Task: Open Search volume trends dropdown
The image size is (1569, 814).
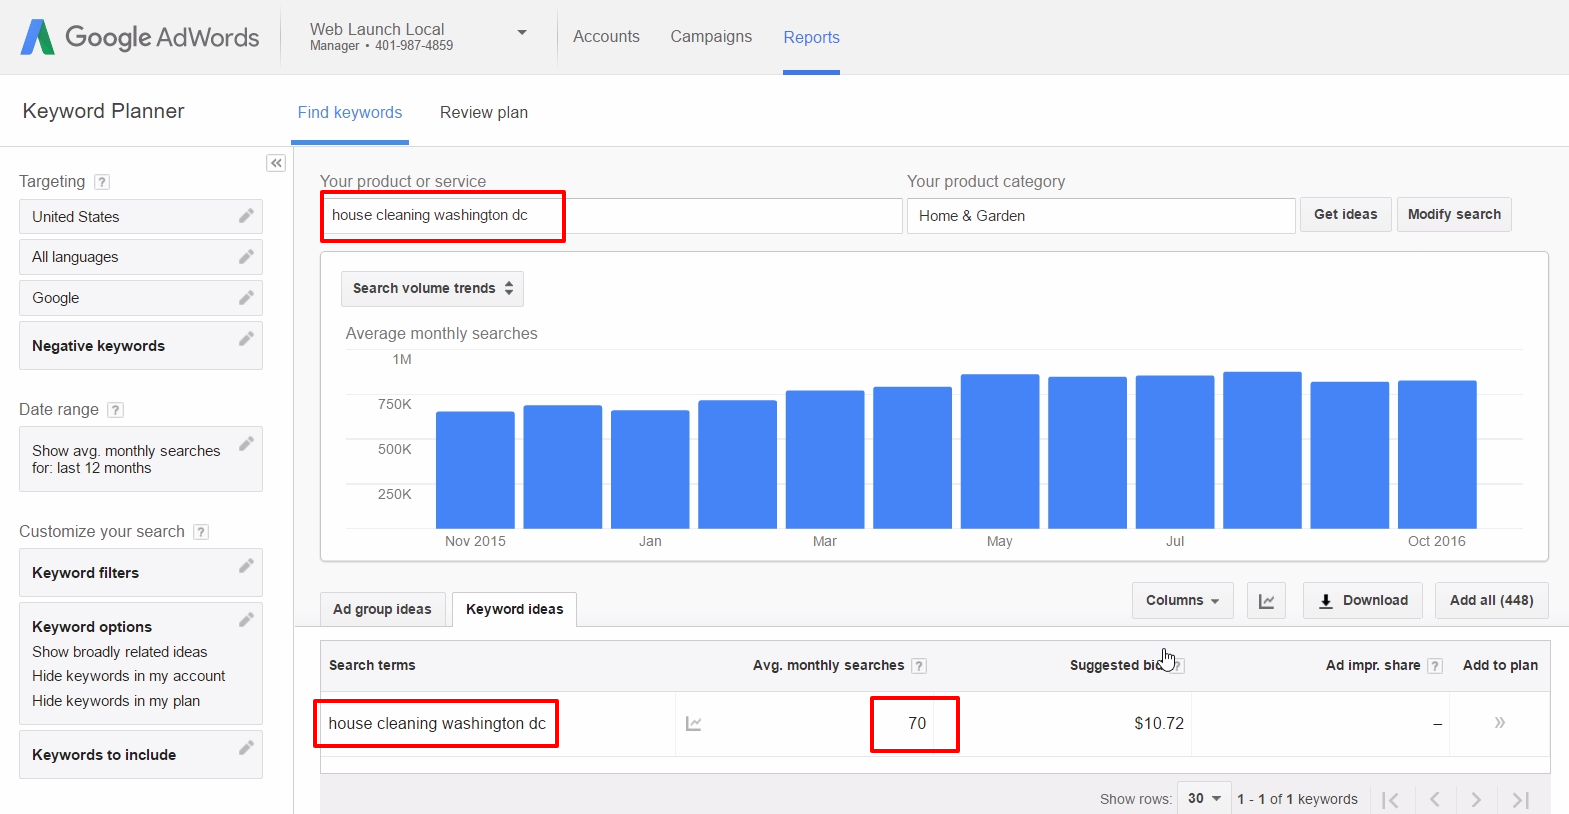Action: click(x=432, y=289)
